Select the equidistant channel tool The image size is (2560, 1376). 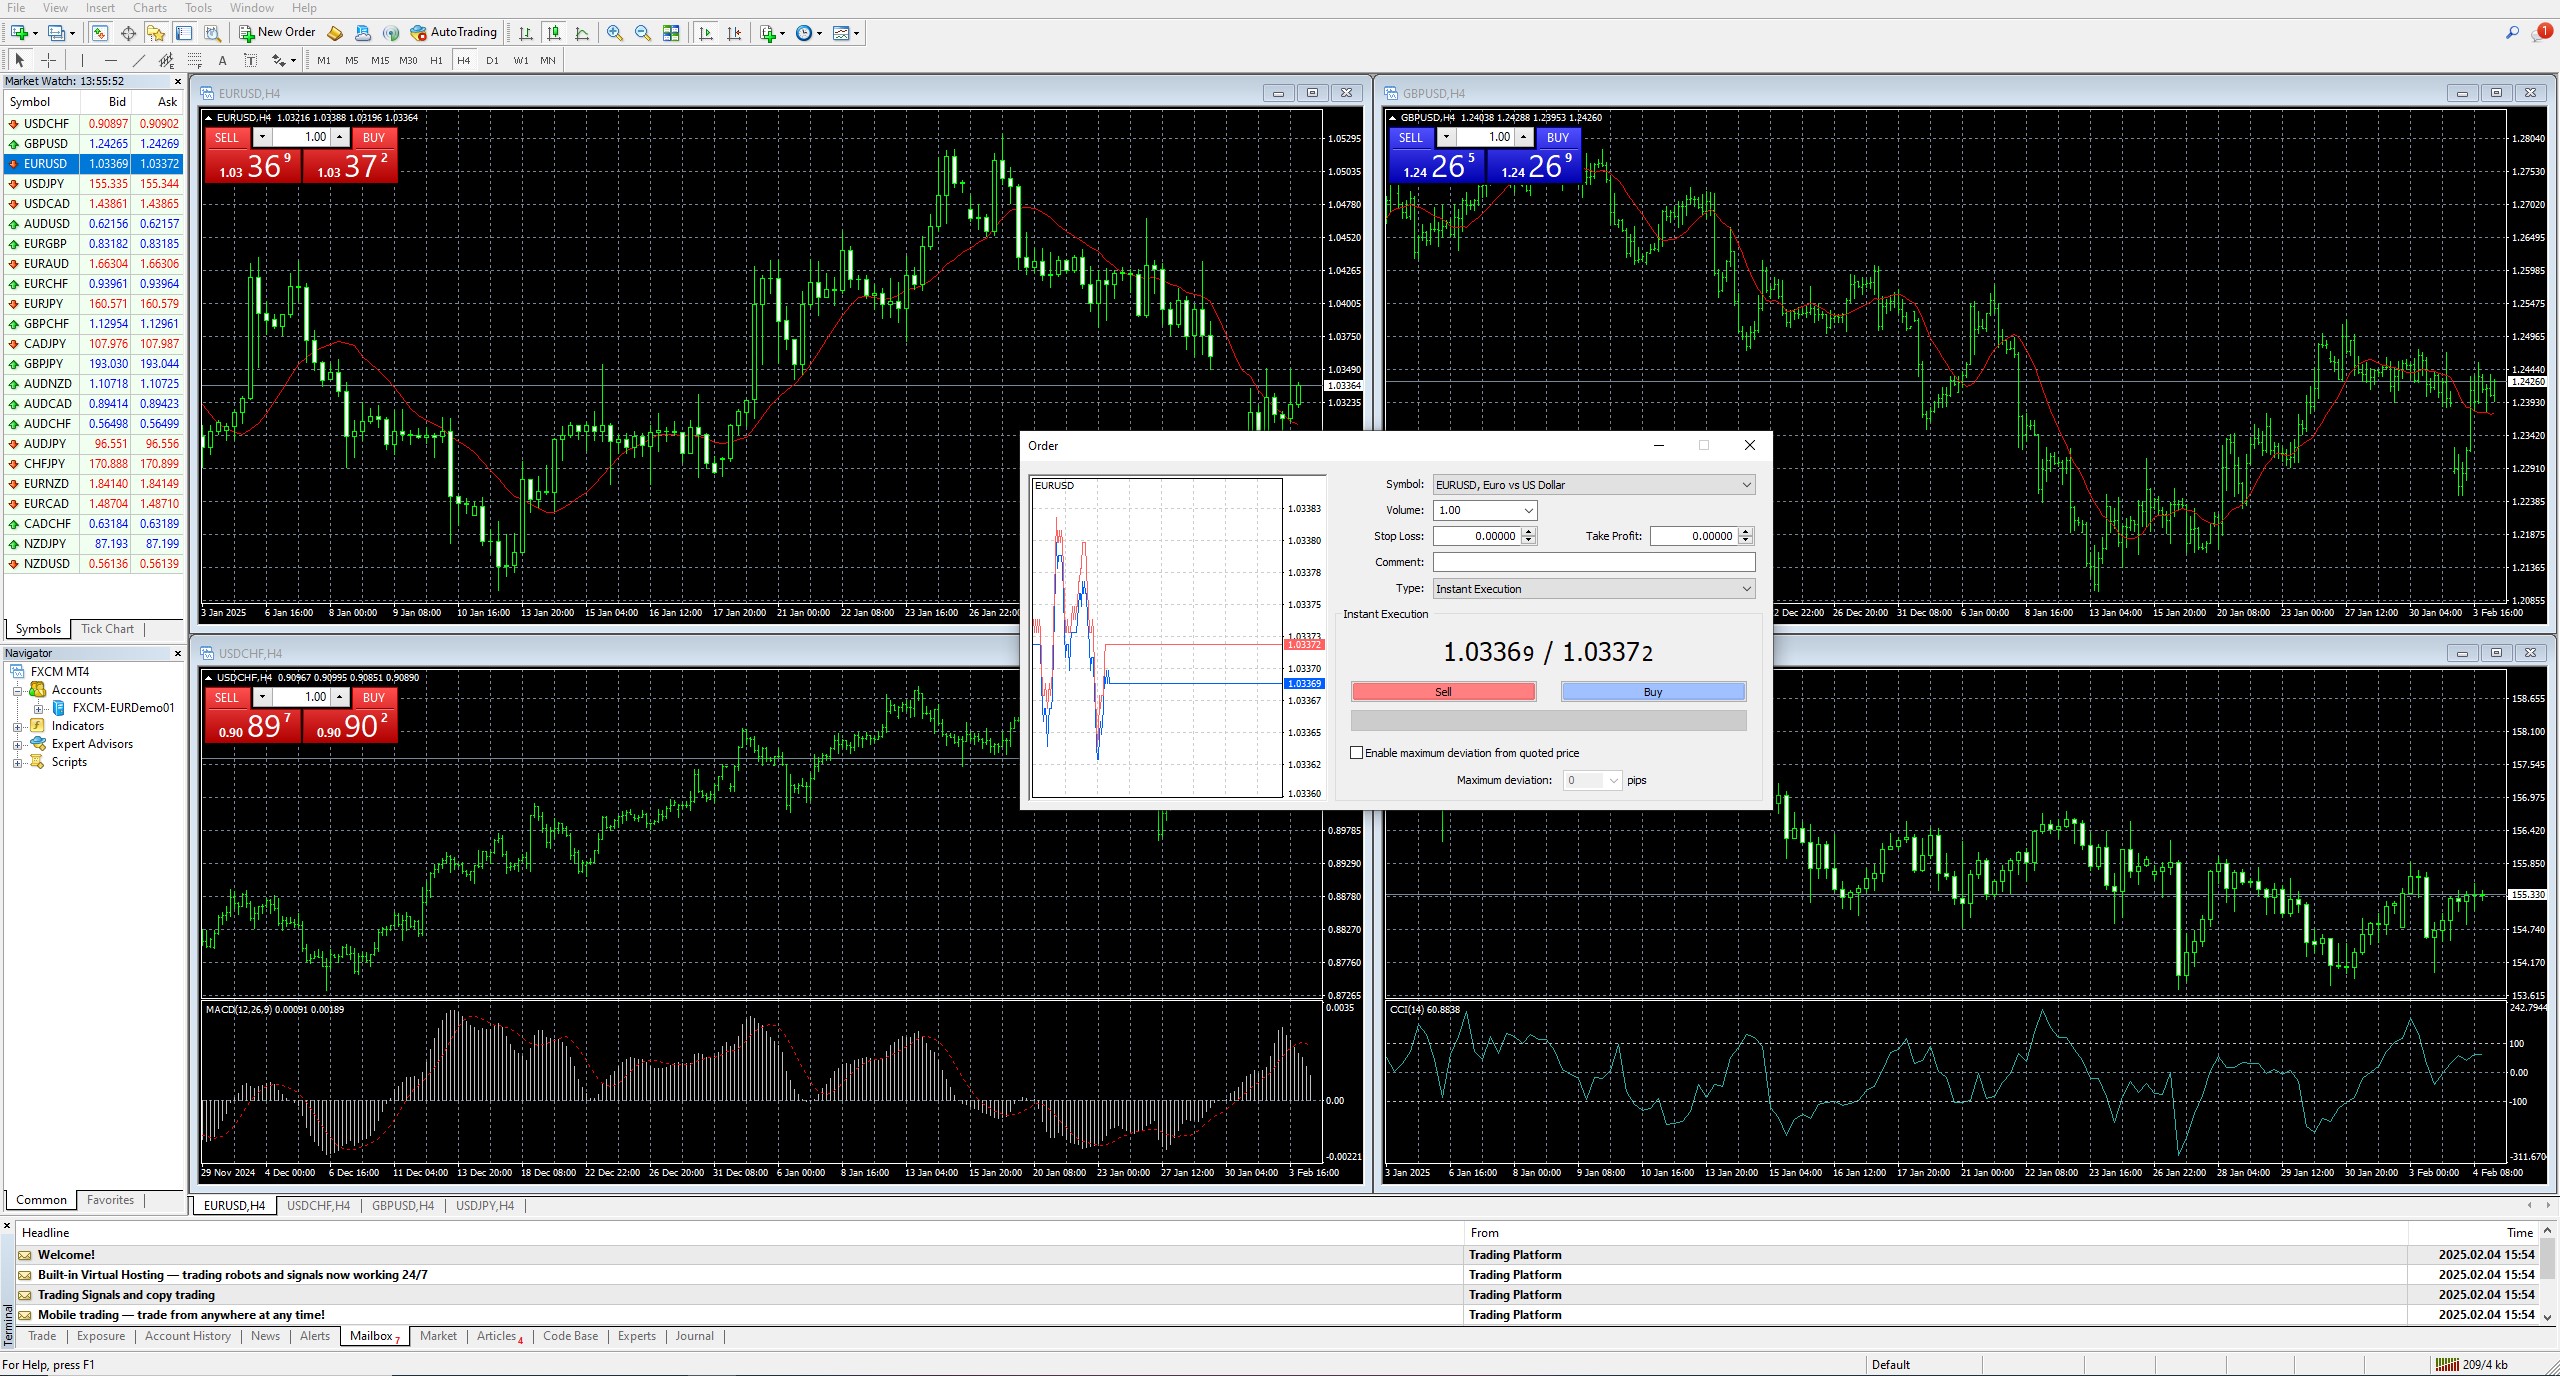pyautogui.click(x=166, y=60)
